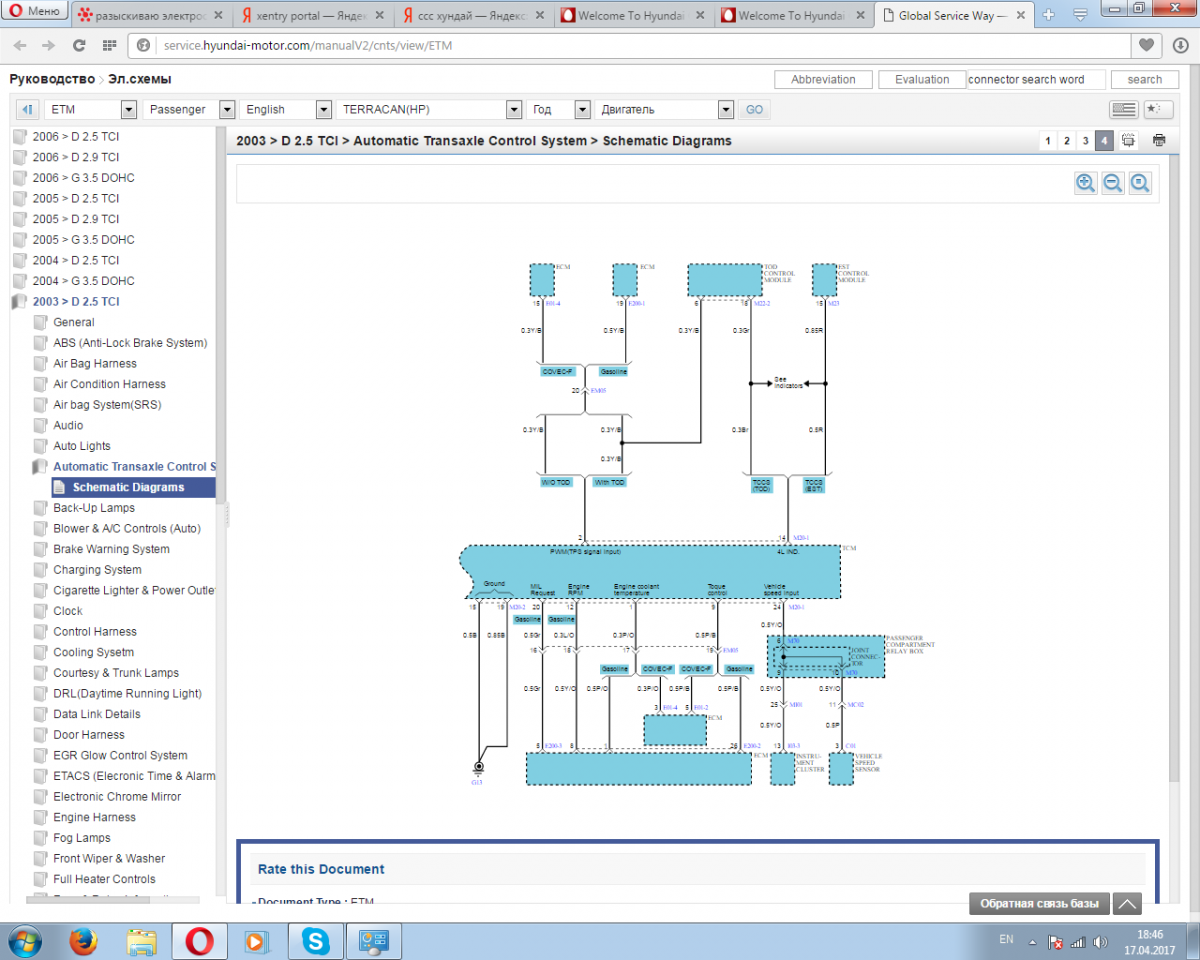Reload the current browser page
This screenshot has height=960, width=1200.
(x=79, y=46)
